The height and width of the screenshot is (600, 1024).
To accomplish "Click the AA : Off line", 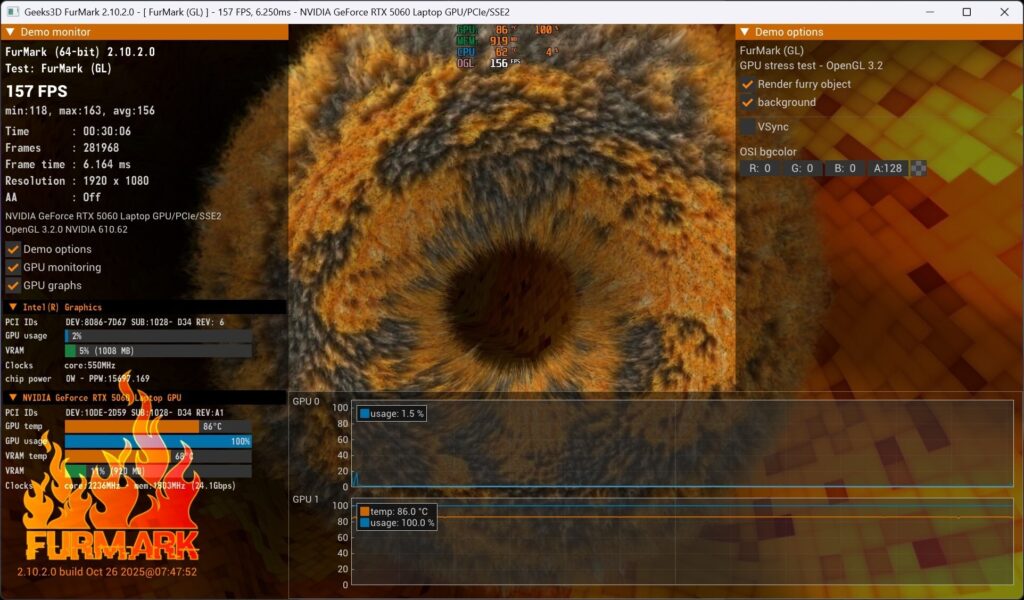I will 54,197.
